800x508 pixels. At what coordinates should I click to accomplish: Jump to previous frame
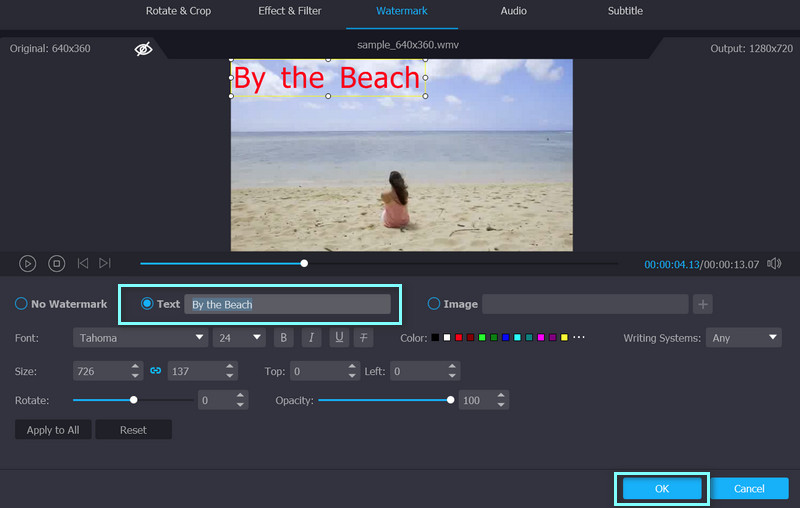tap(83, 263)
